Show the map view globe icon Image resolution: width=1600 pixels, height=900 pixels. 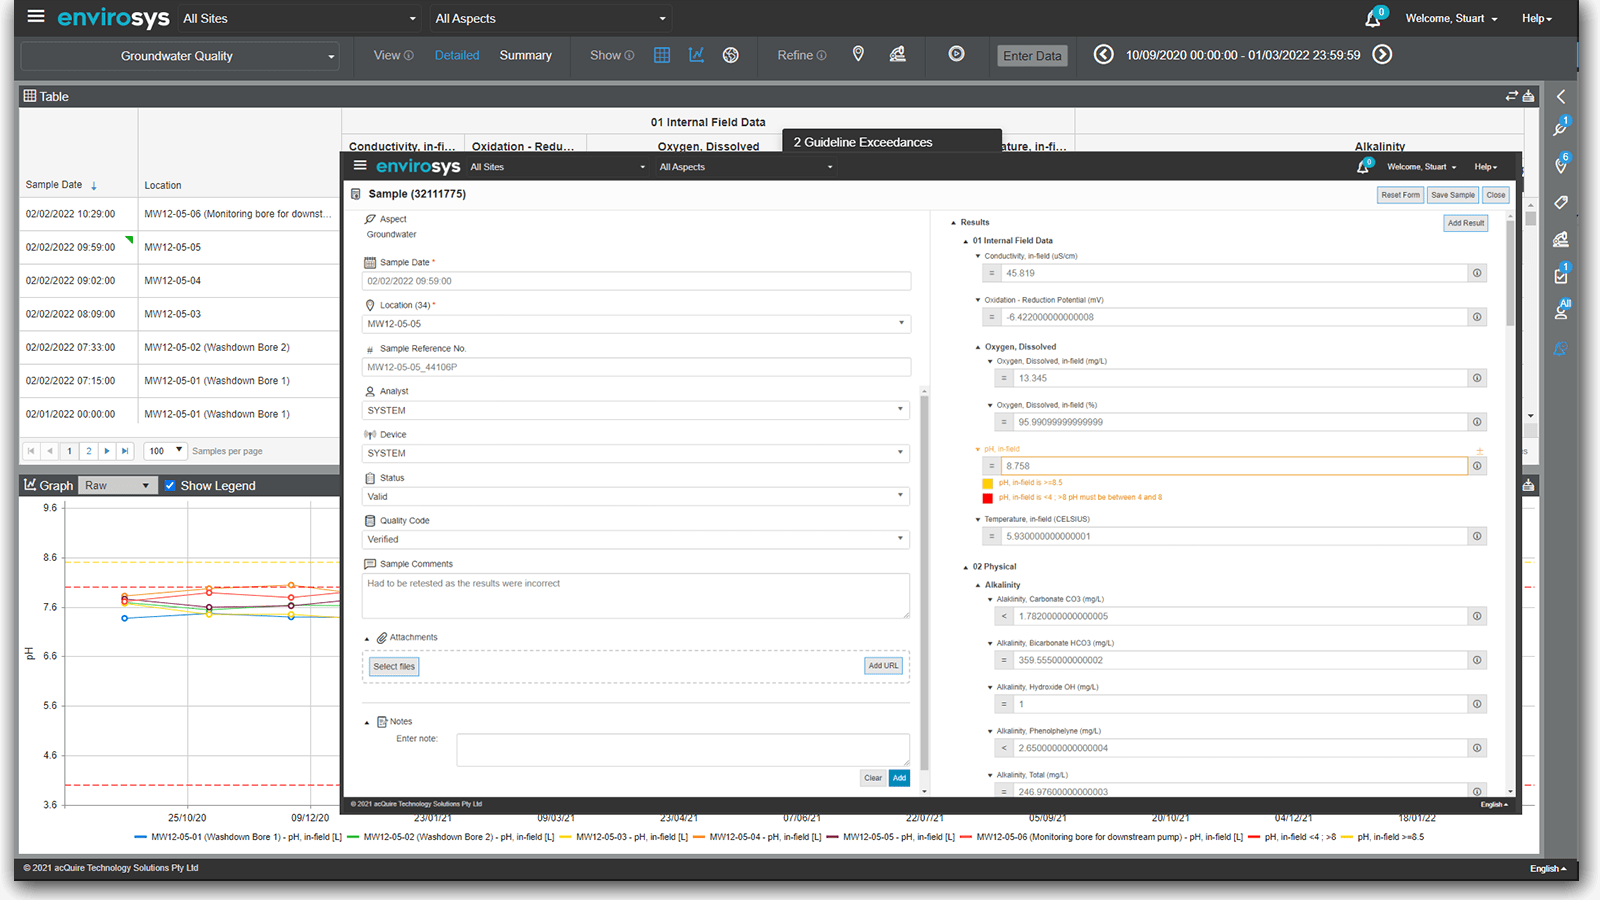coord(731,55)
